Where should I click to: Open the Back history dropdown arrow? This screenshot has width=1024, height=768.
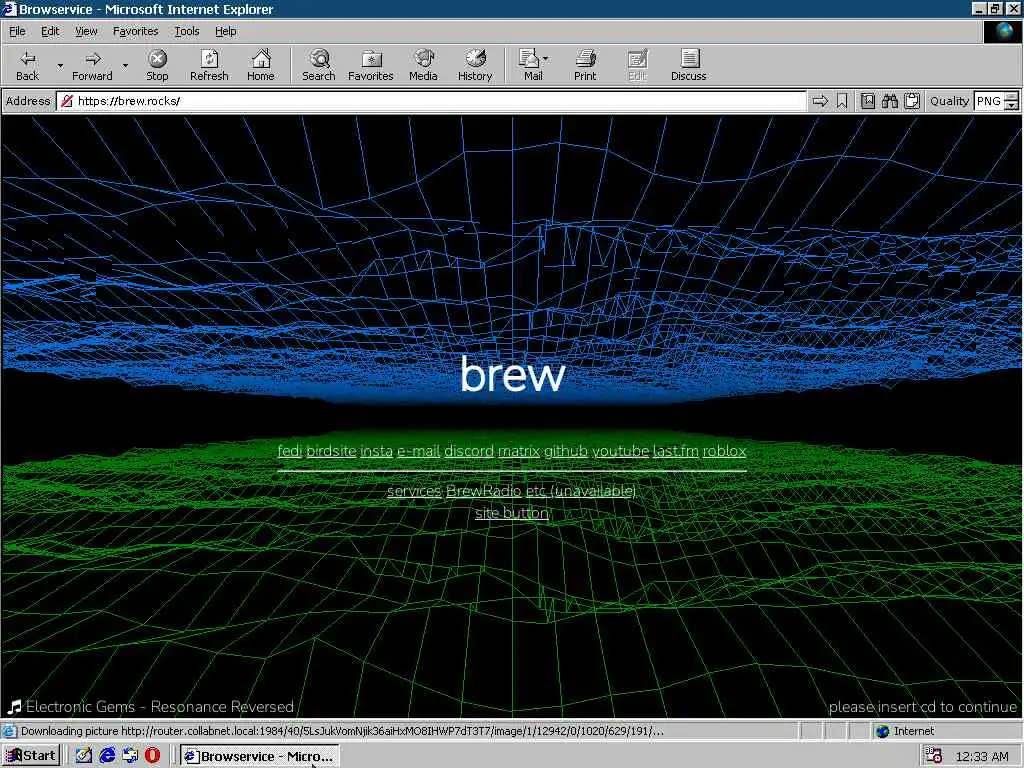[60, 65]
